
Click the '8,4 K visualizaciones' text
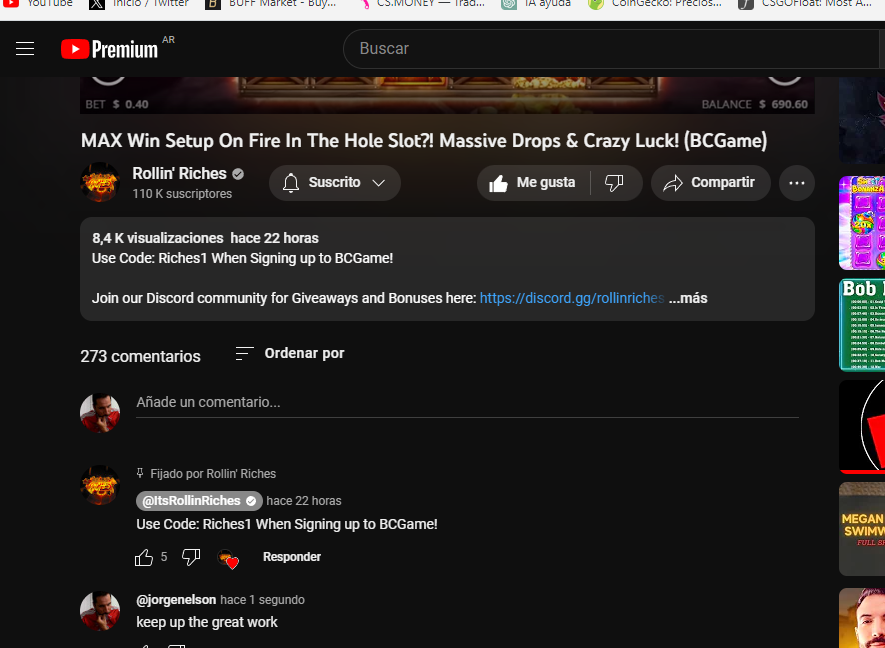tap(157, 238)
